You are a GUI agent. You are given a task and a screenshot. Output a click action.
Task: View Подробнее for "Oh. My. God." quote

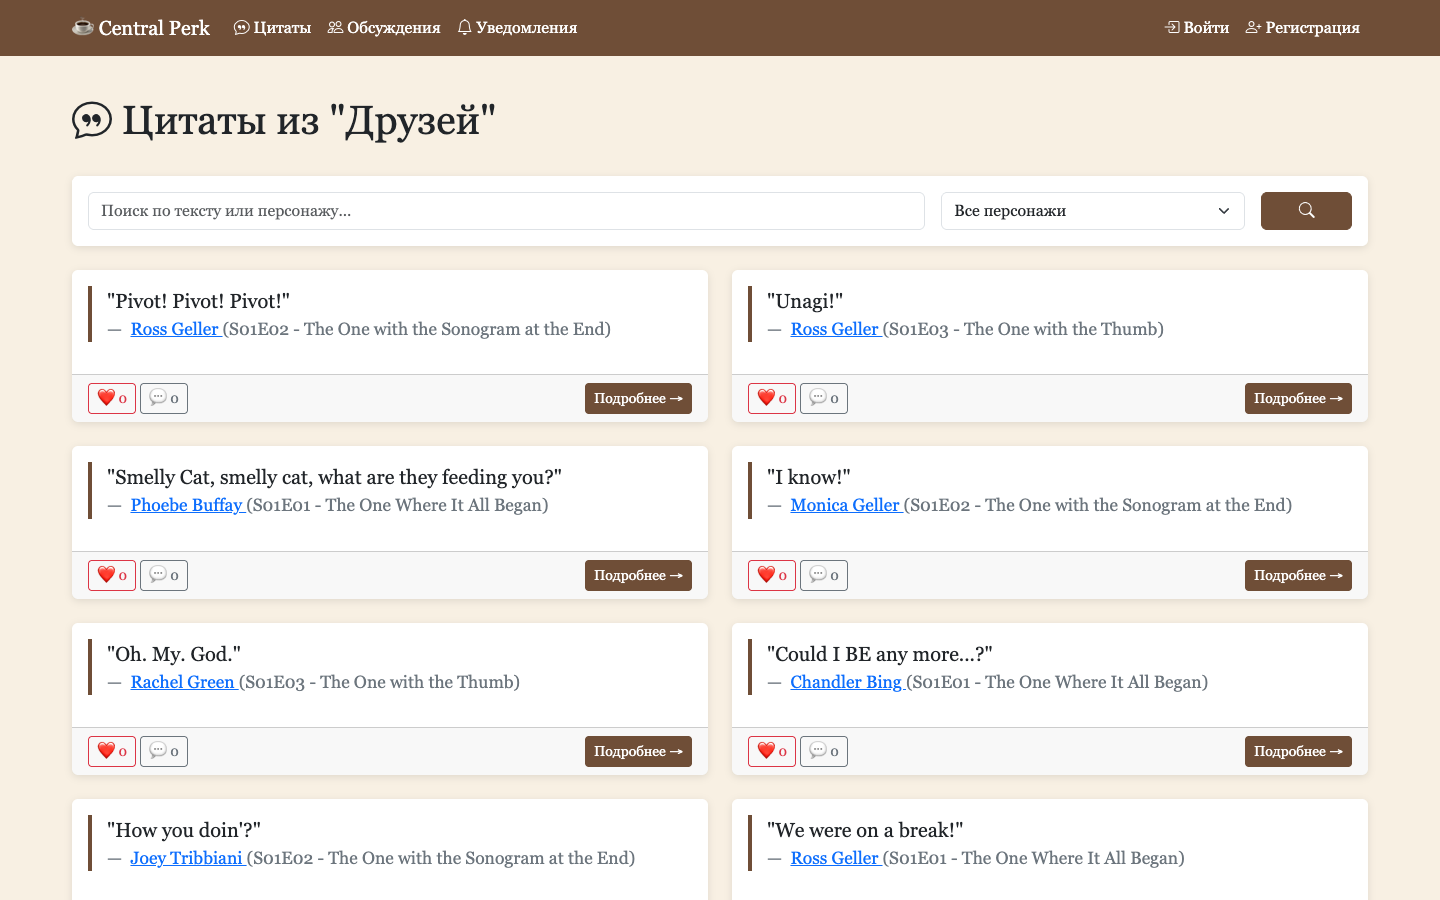tap(638, 751)
